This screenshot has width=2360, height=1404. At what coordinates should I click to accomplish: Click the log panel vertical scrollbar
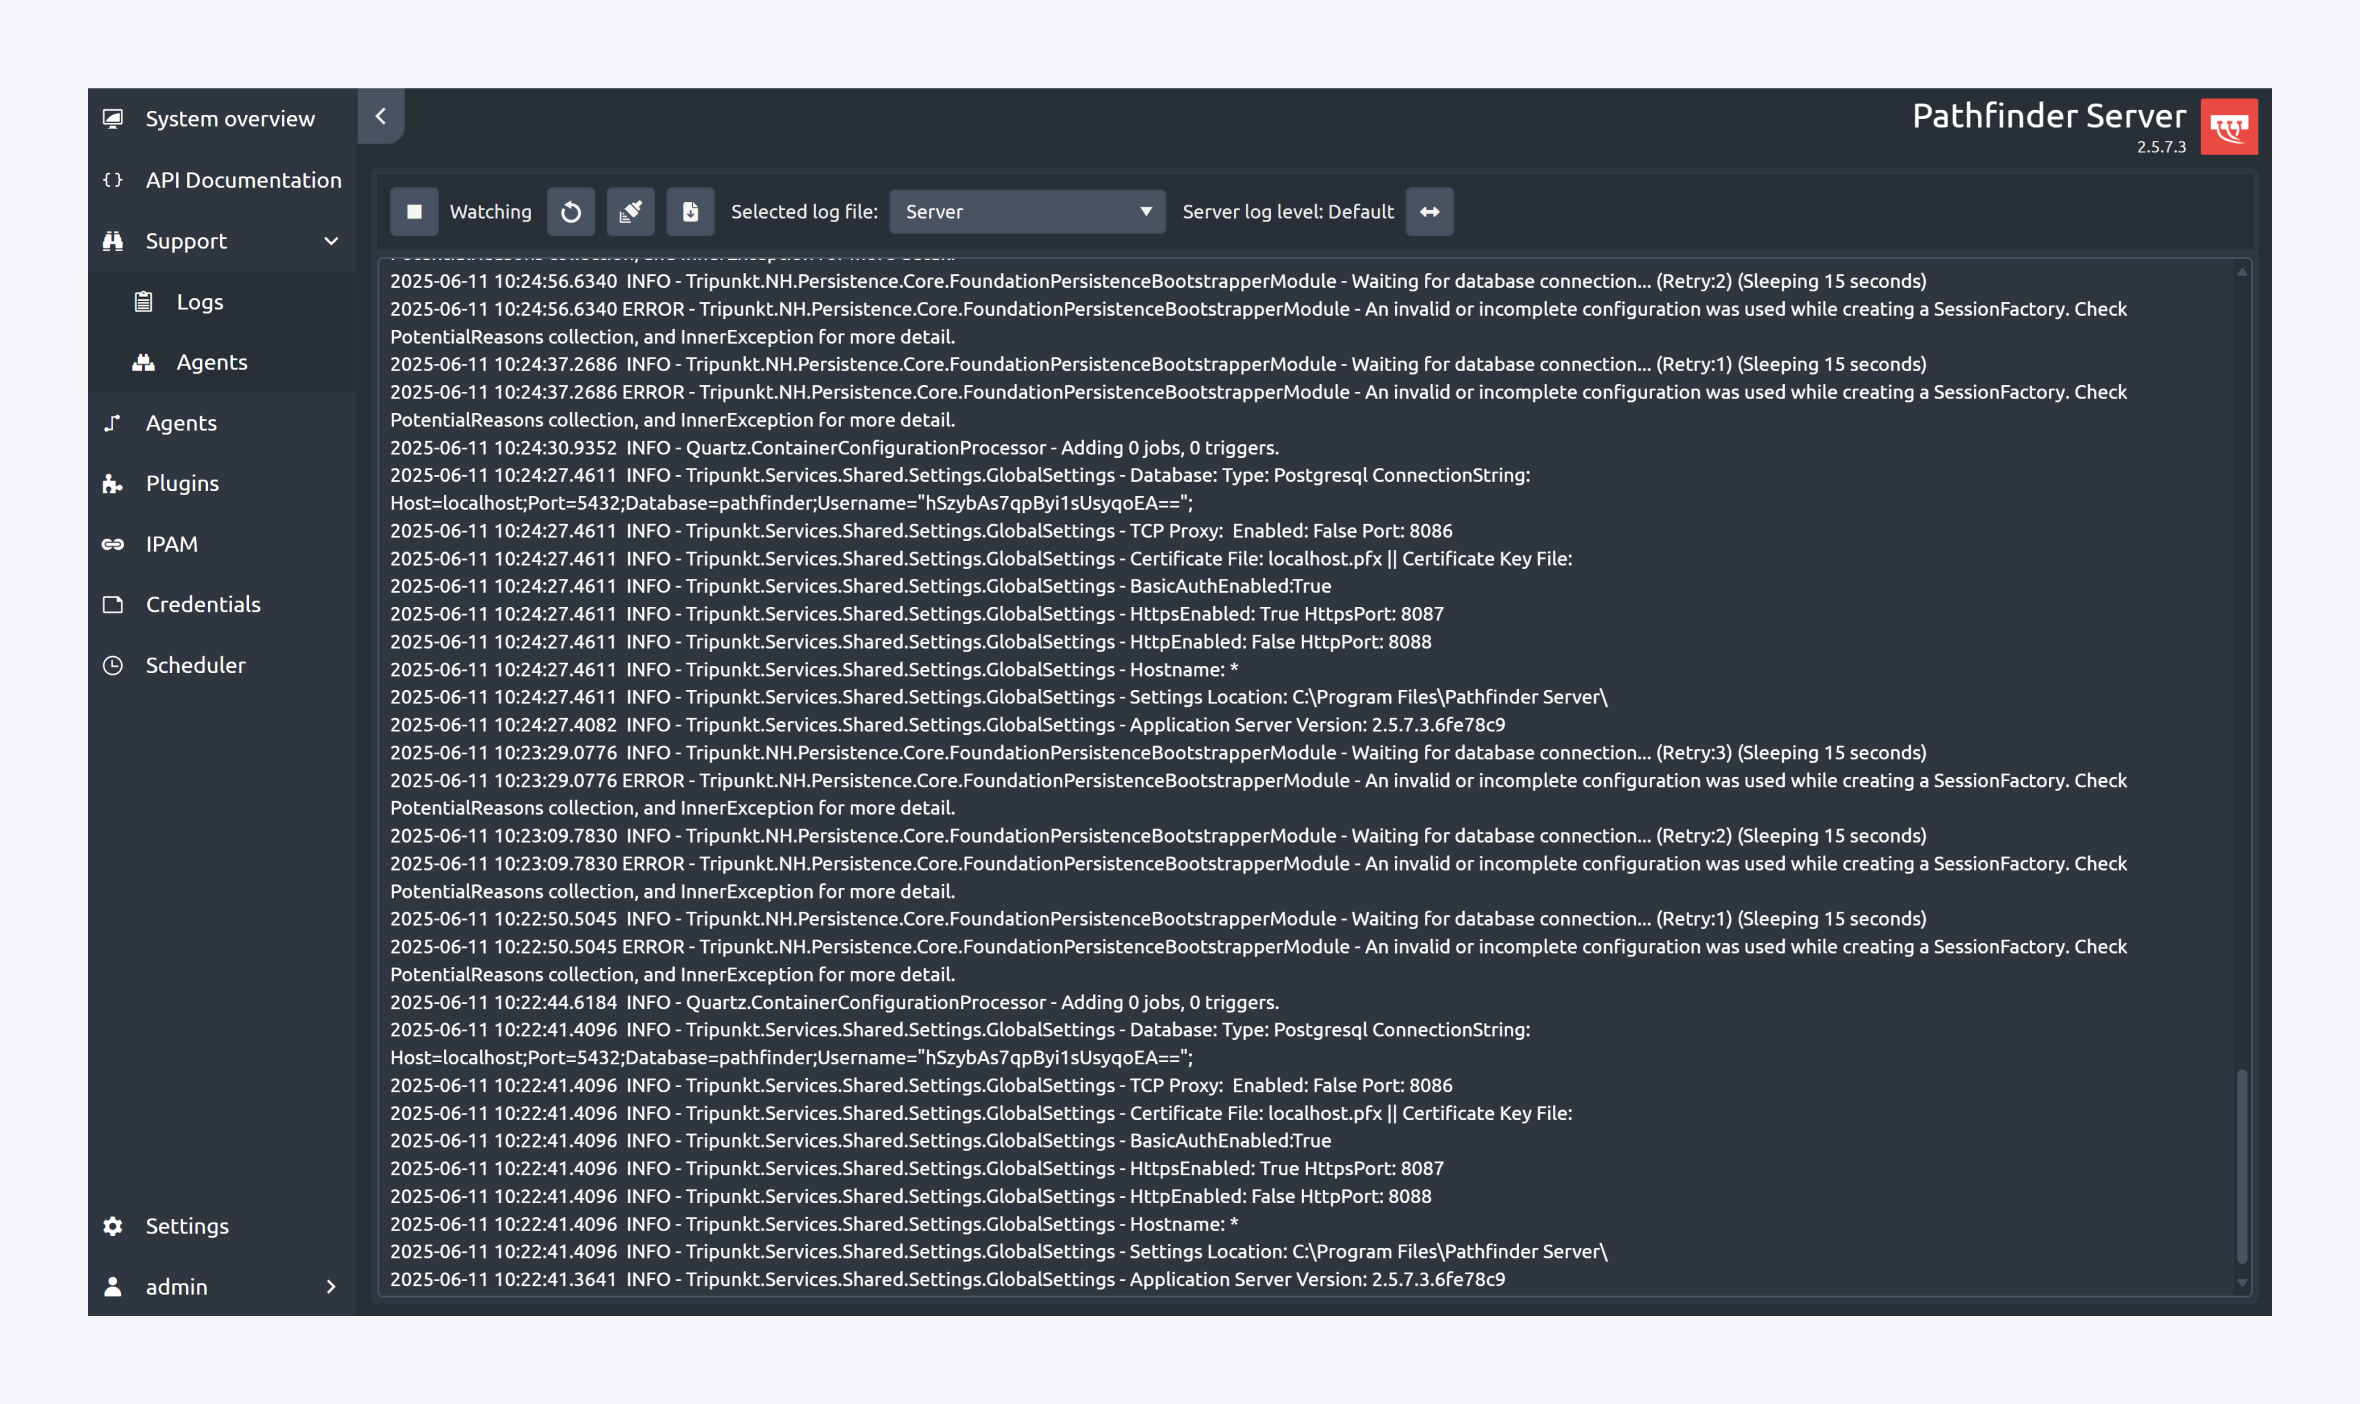coord(2242,1165)
